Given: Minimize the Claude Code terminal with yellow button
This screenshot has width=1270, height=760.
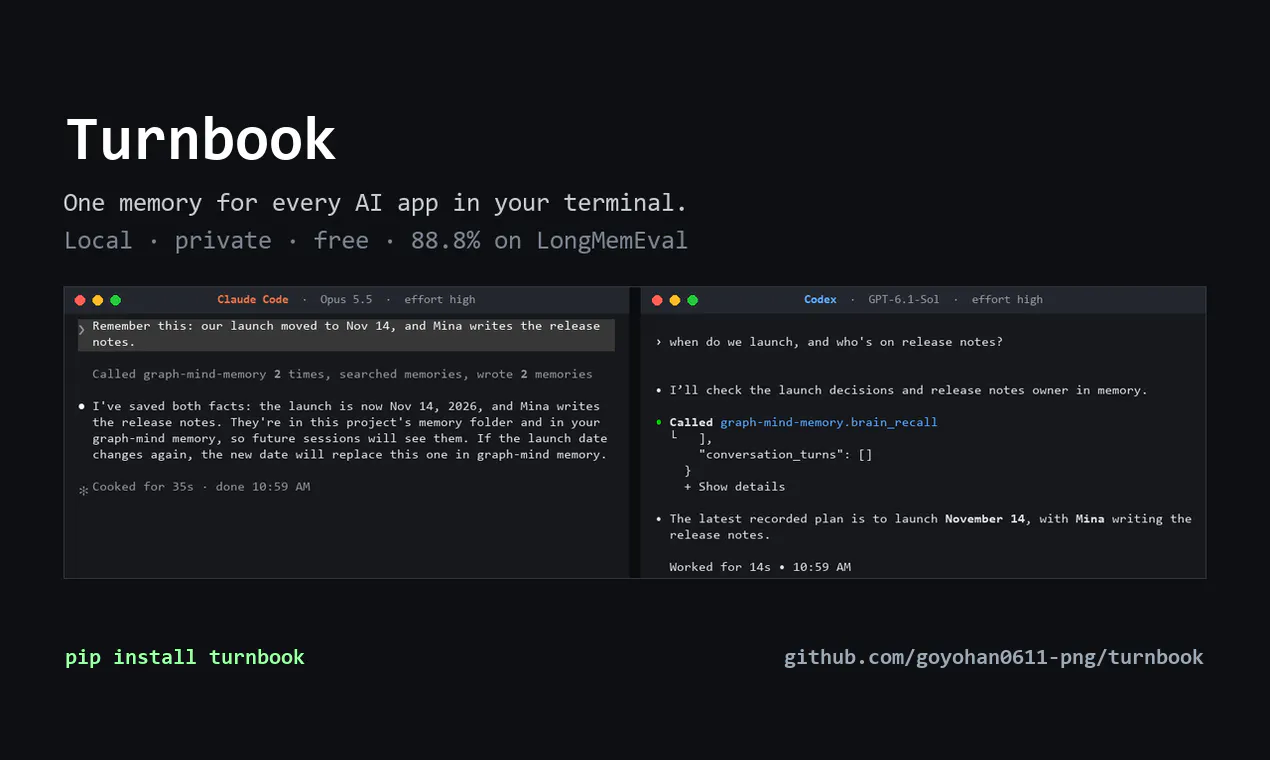Looking at the screenshot, I should pos(97,300).
